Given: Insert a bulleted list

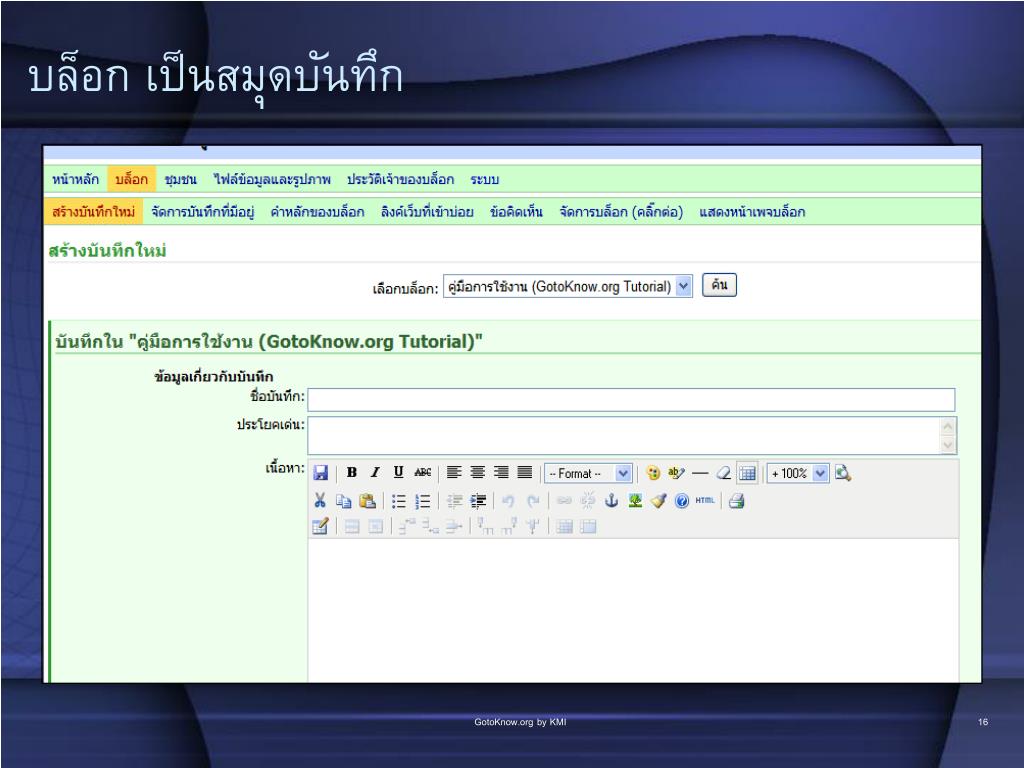Looking at the screenshot, I should (398, 501).
